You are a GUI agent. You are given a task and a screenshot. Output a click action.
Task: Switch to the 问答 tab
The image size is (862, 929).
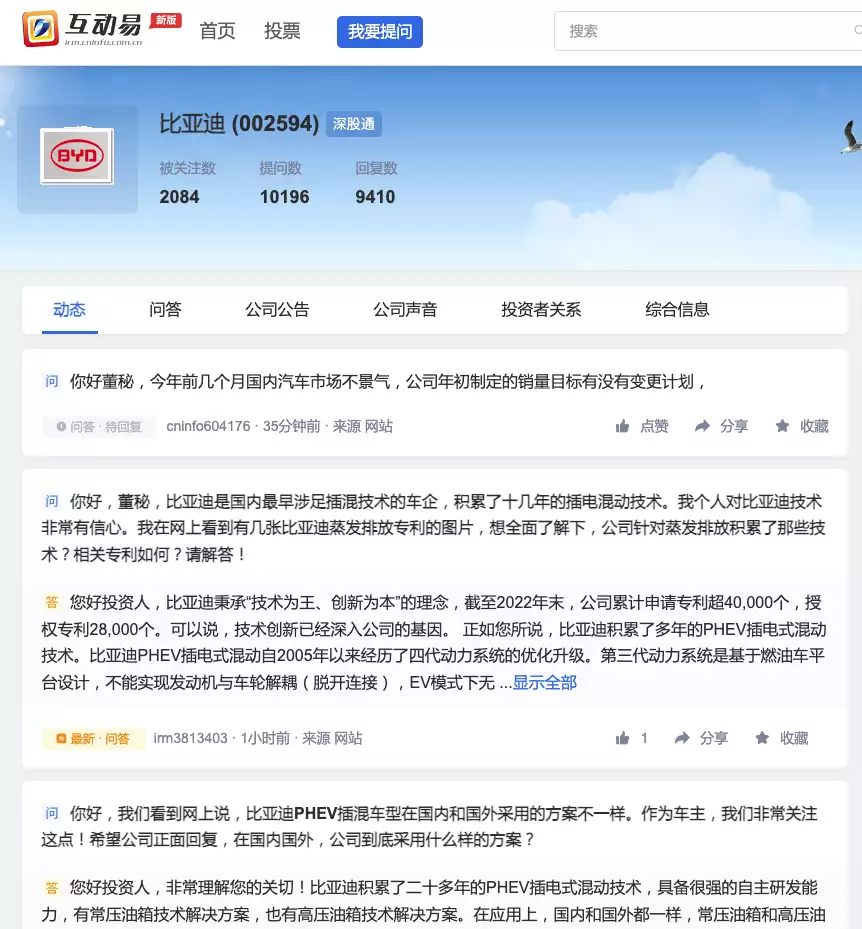(x=165, y=310)
